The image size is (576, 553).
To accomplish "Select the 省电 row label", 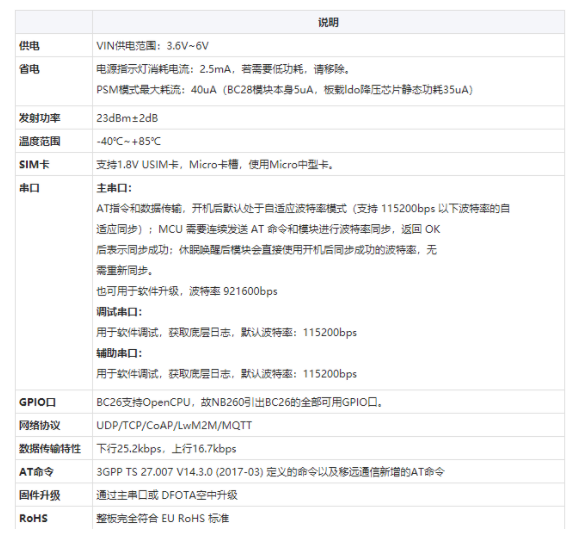I will [29, 69].
